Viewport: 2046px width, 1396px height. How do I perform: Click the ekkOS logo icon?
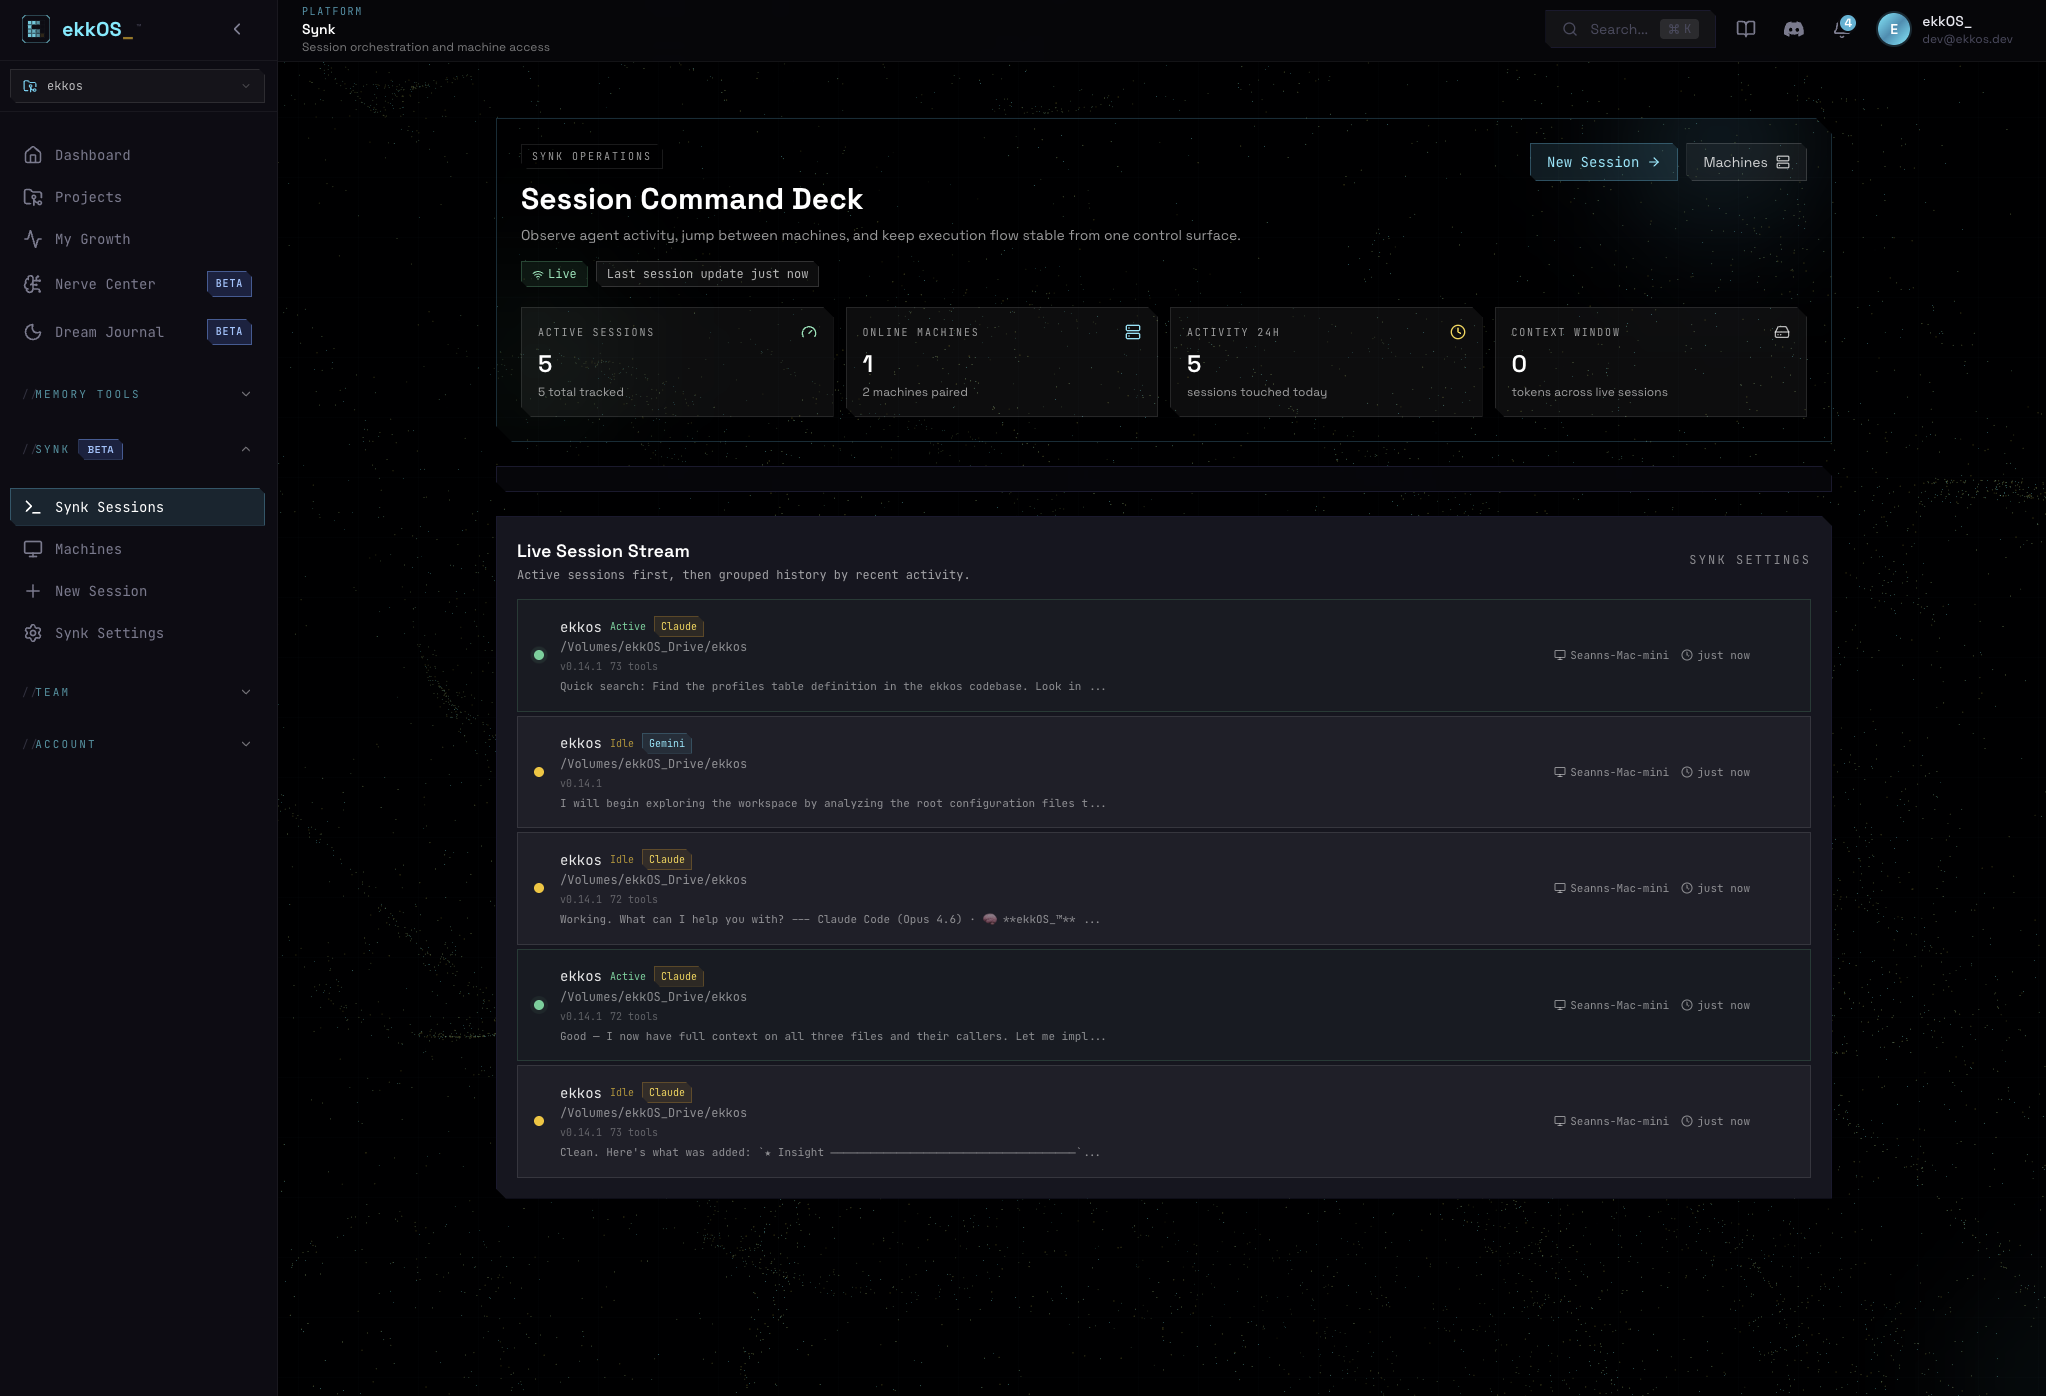click(36, 29)
